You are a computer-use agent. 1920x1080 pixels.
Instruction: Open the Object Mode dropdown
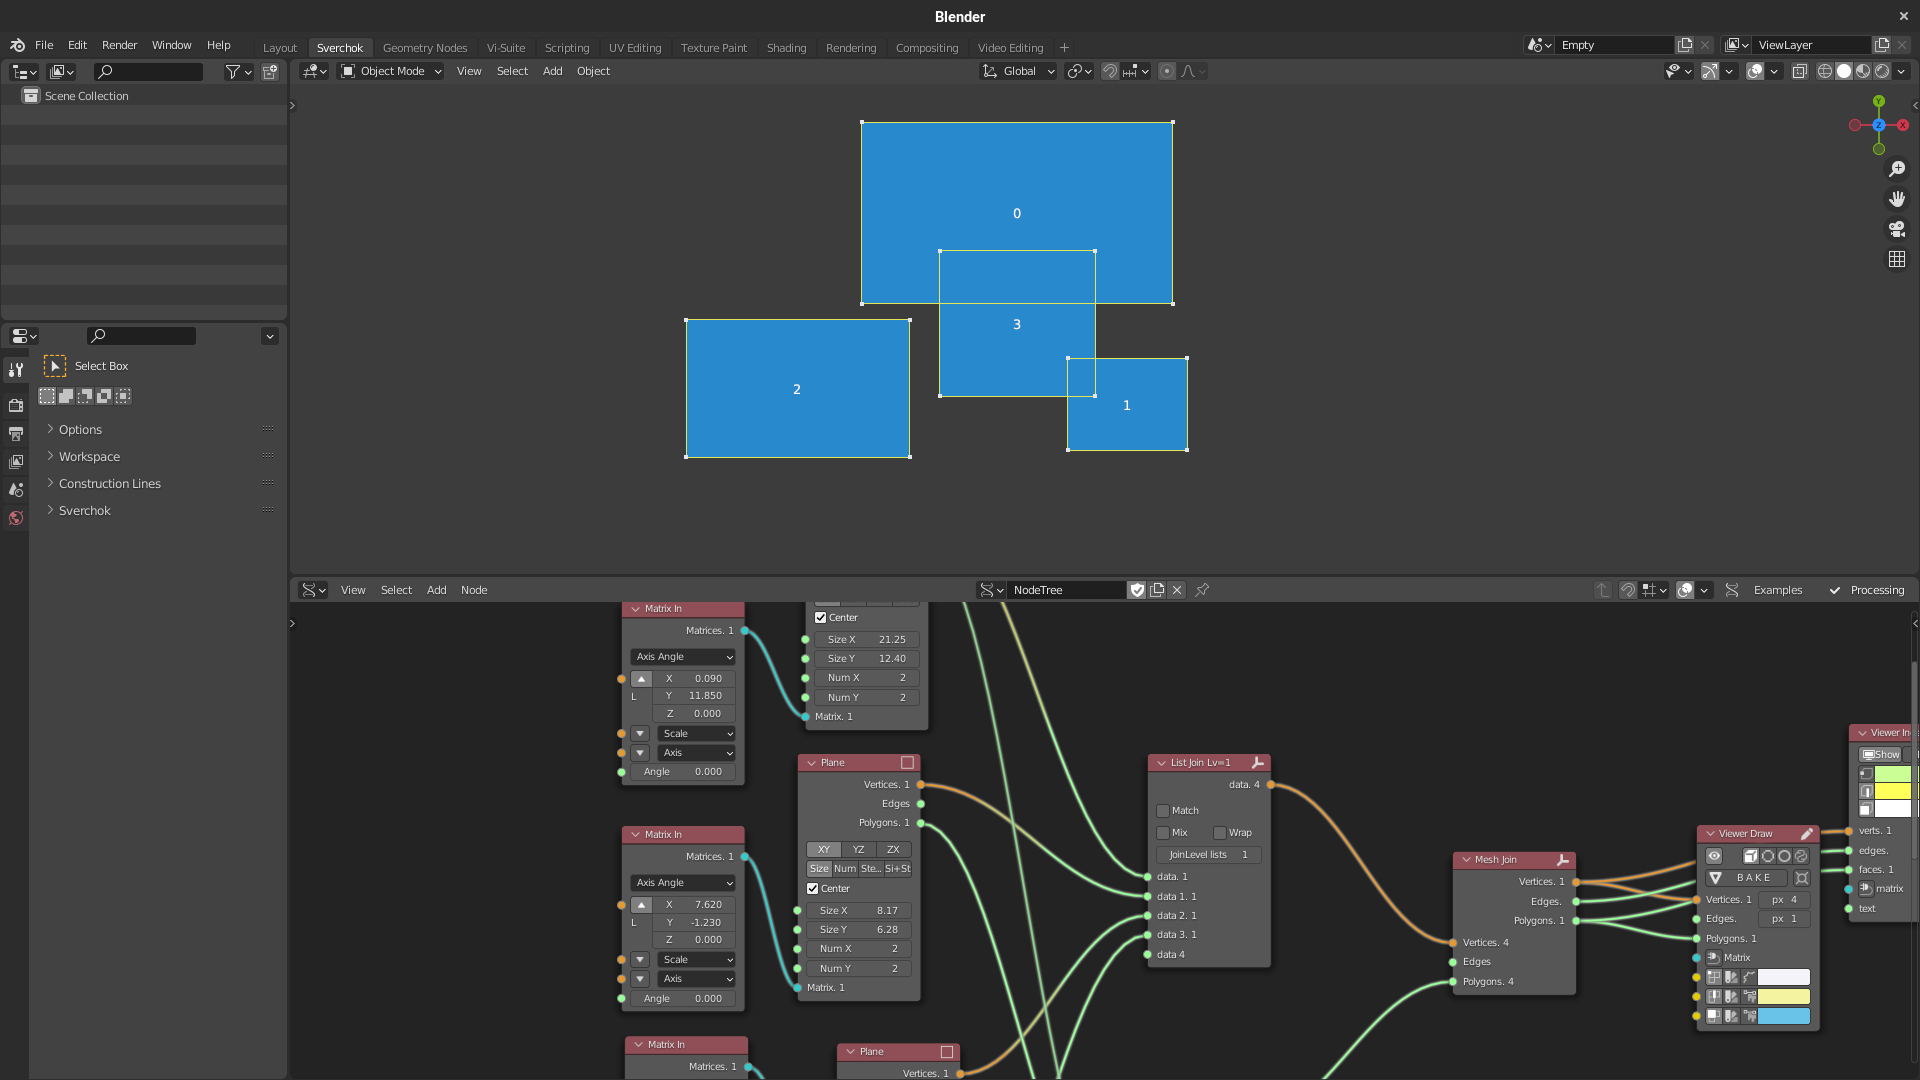(390, 71)
